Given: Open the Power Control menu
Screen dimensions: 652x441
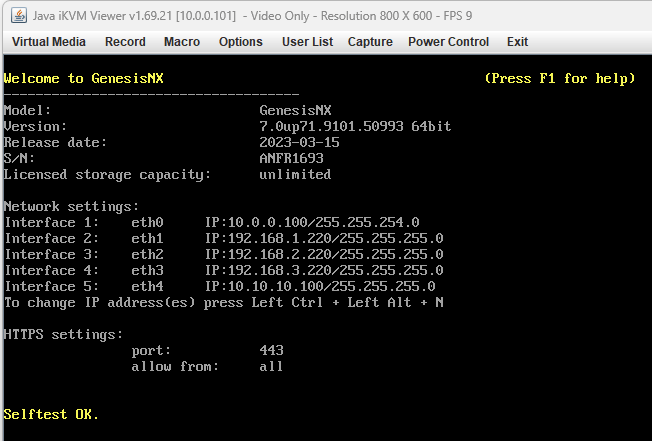Looking at the screenshot, I should [448, 42].
